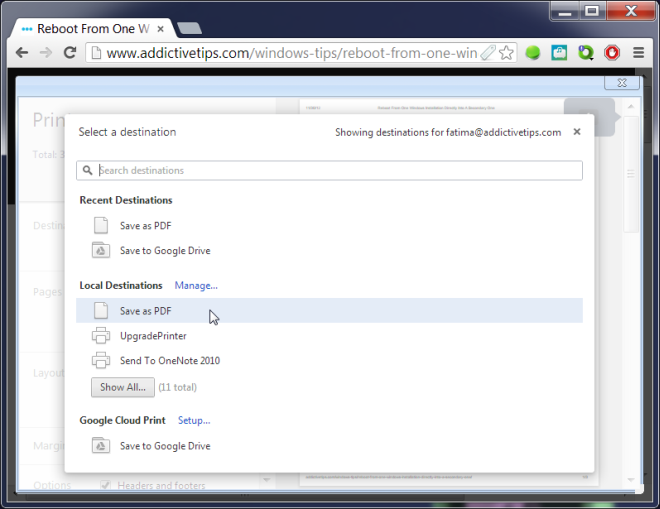660x509 pixels.
Task: Bookmark this page with the star icon
Action: (506, 53)
